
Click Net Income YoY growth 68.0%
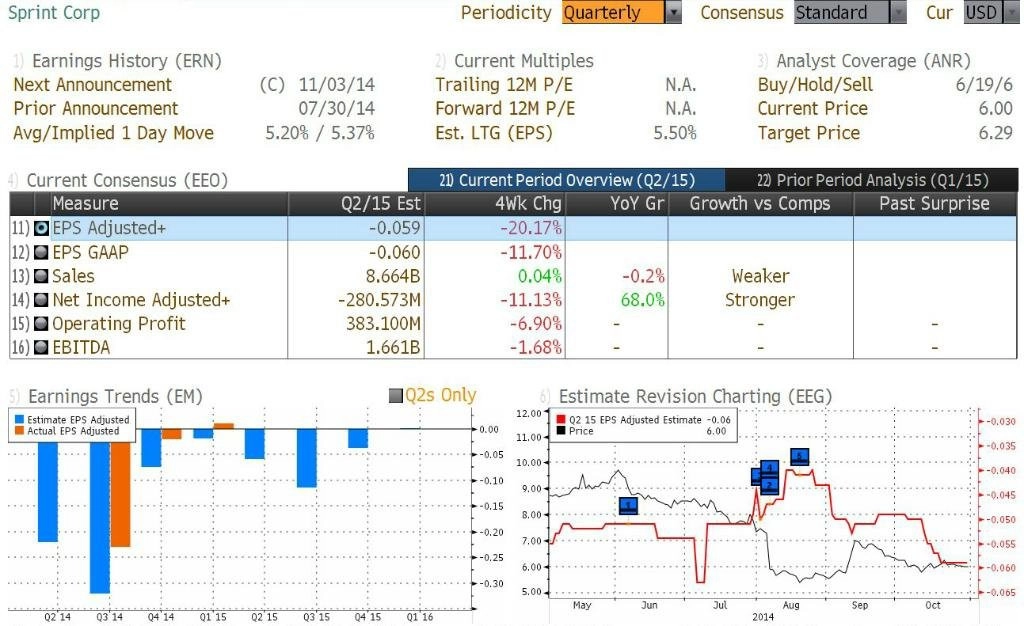(643, 300)
